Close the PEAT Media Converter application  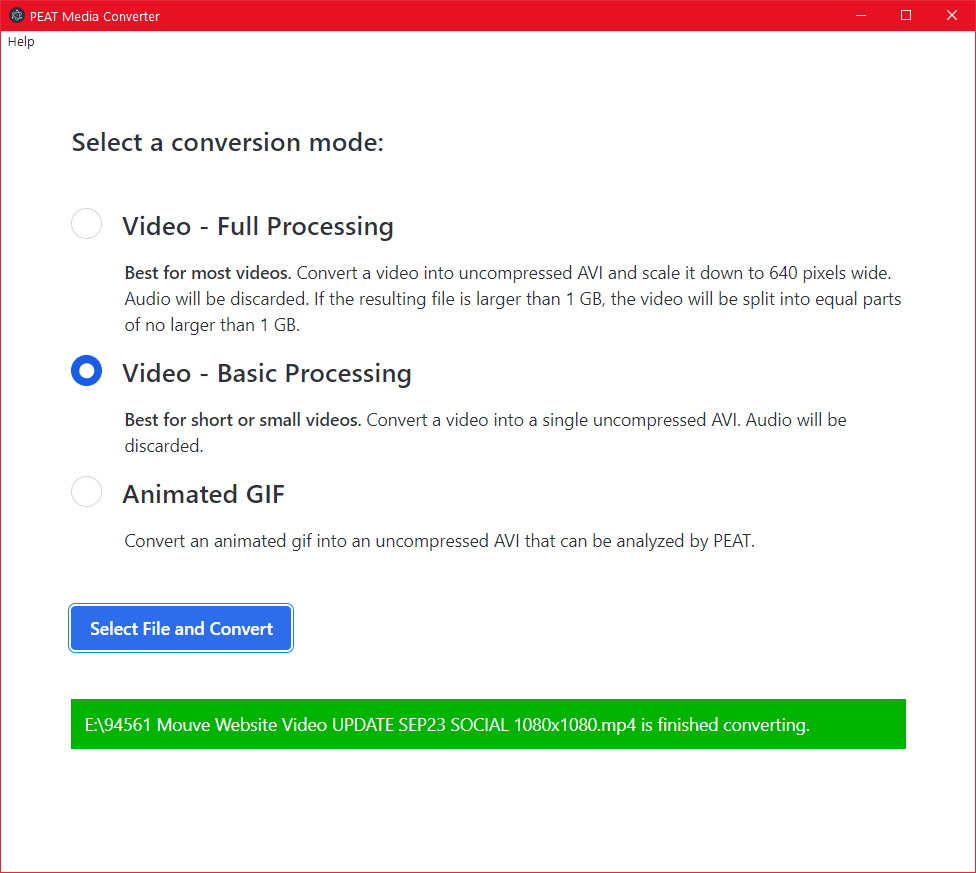(951, 15)
